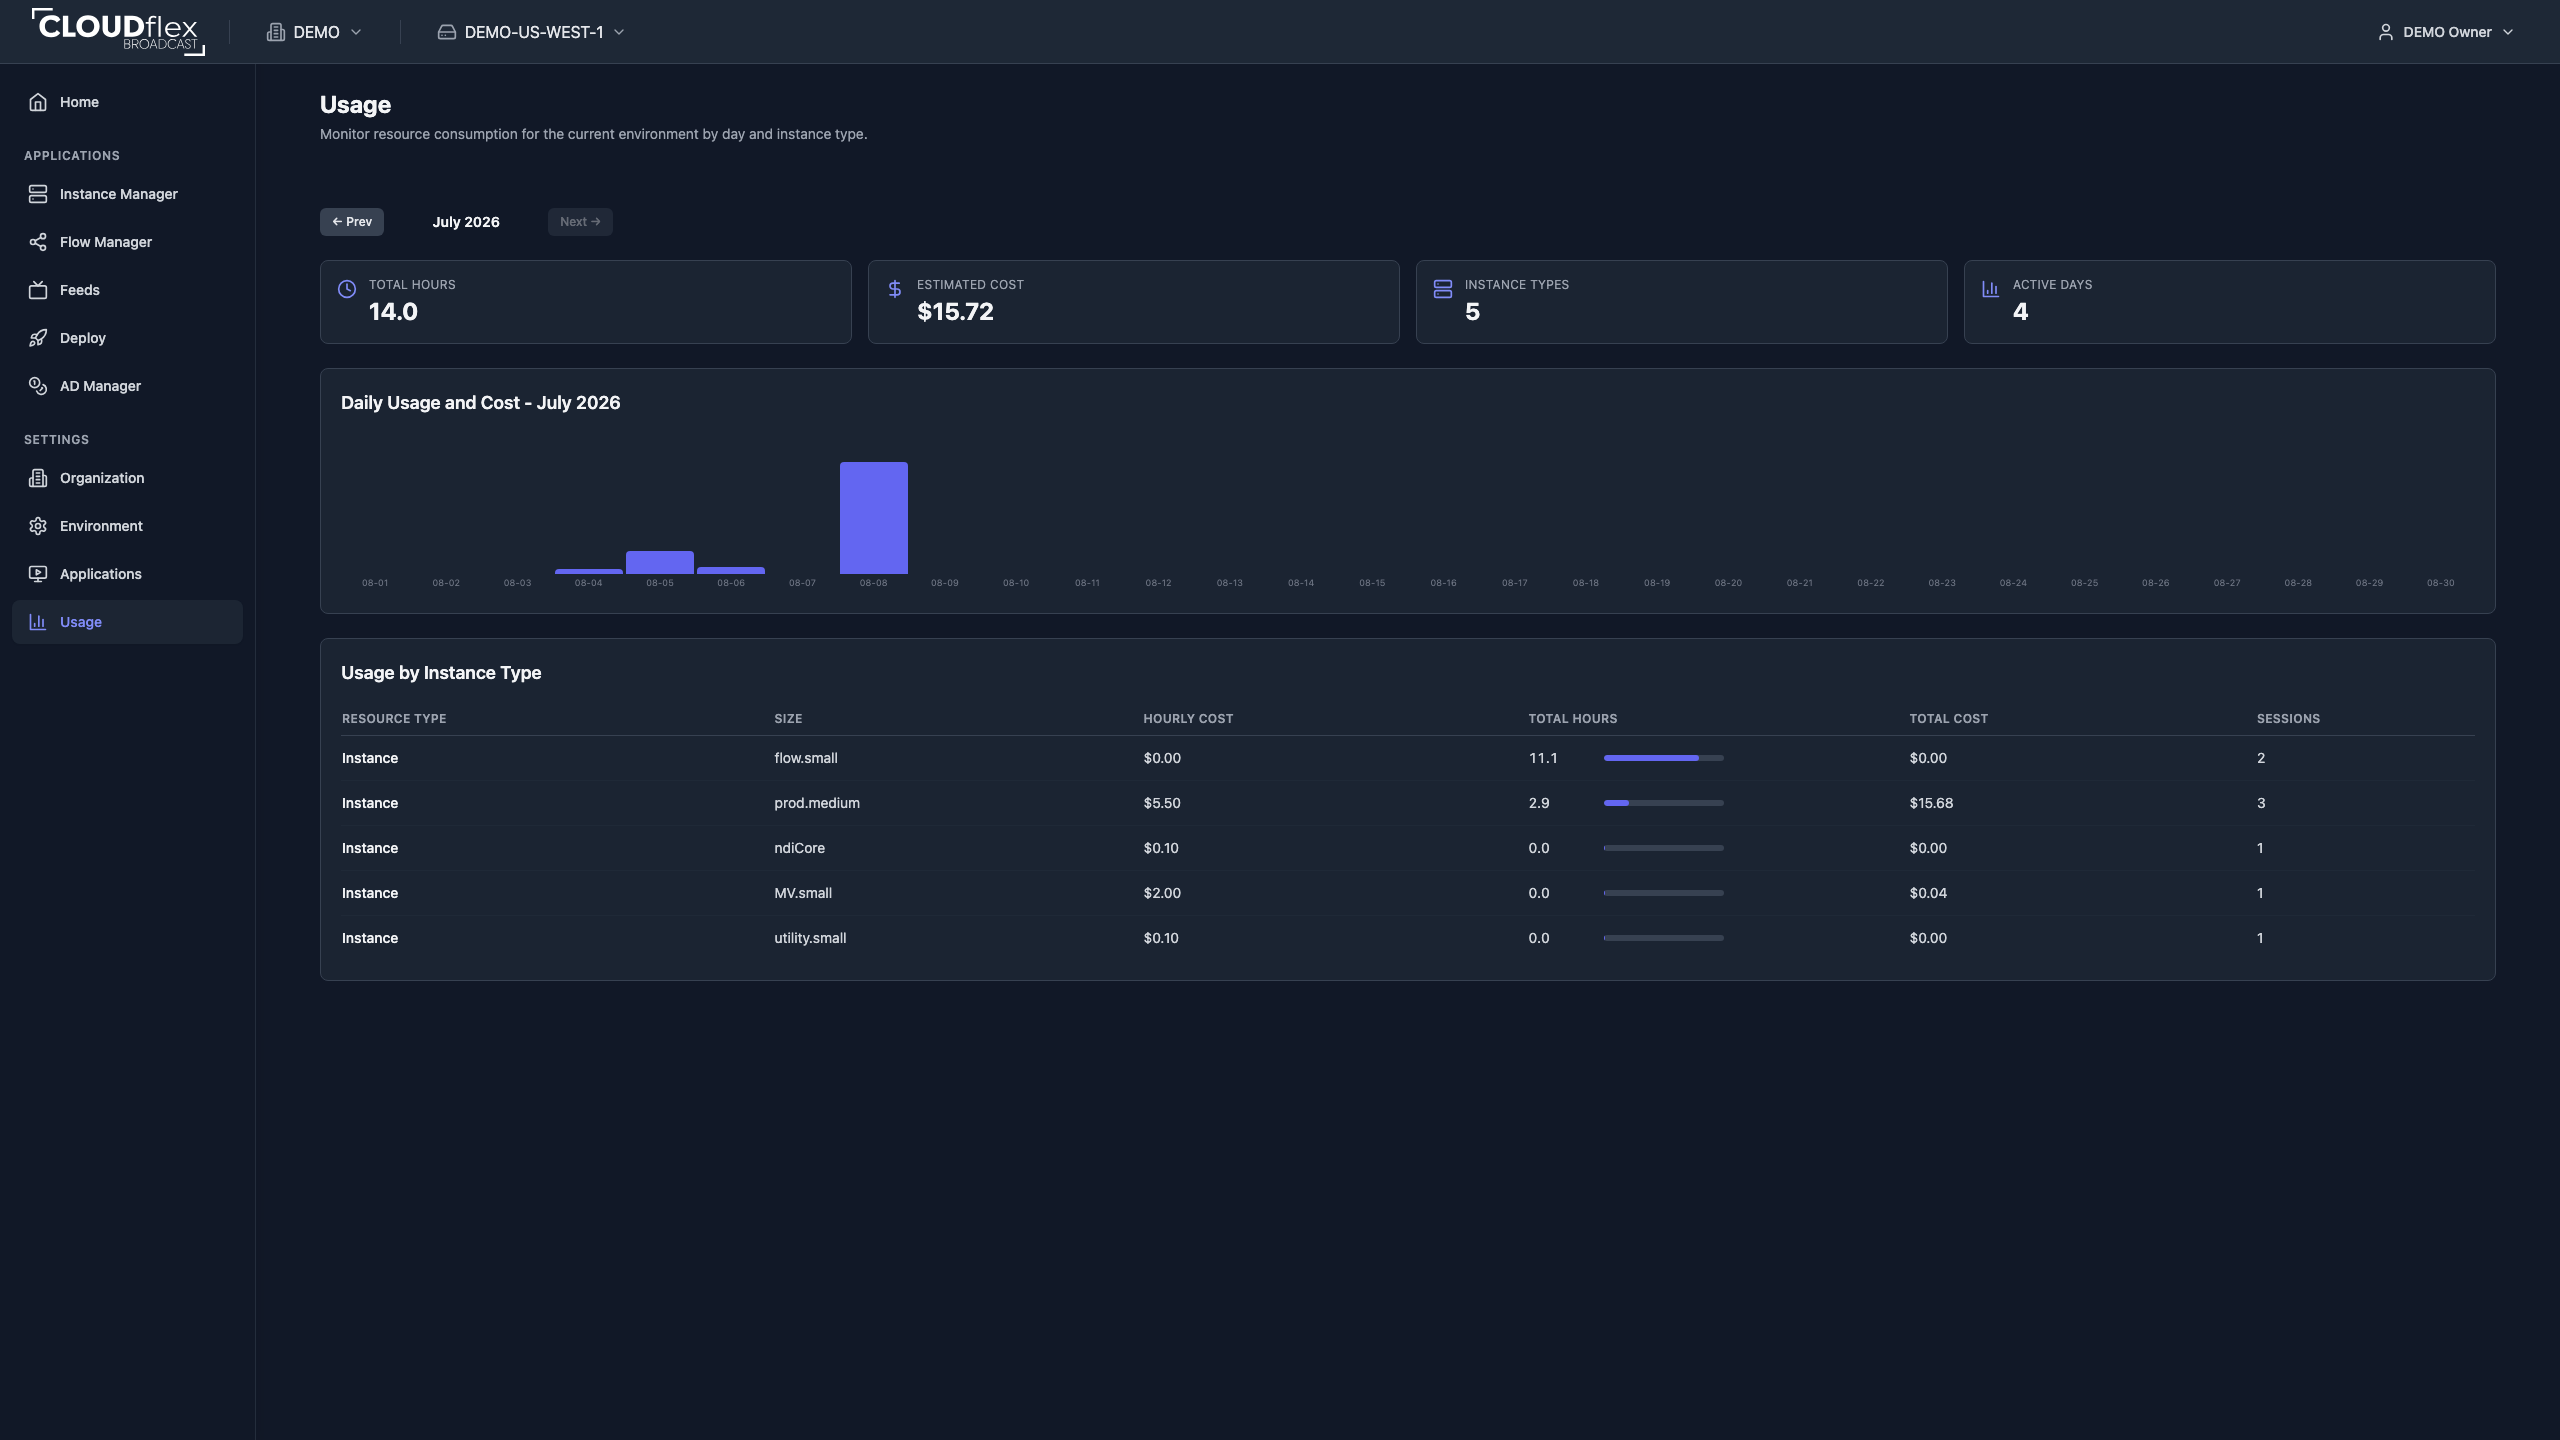Image resolution: width=2560 pixels, height=1440 pixels.
Task: Click the $15.68 total cost cell
Action: (x=1931, y=803)
